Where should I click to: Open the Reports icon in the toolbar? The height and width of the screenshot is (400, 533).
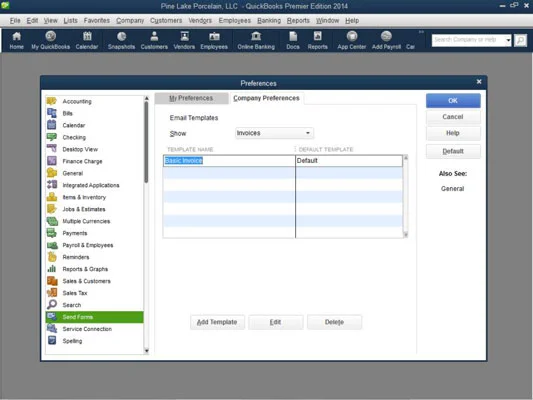317,40
